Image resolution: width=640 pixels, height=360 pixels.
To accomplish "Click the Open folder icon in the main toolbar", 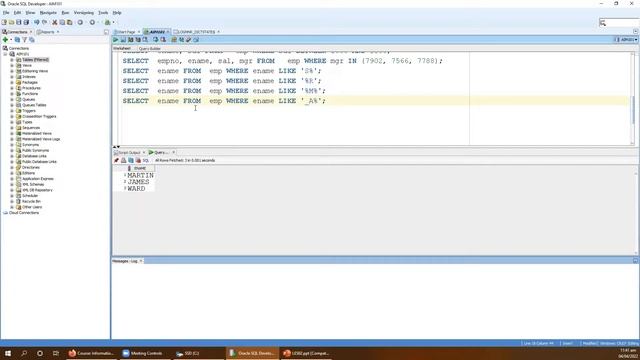I will (11, 22).
